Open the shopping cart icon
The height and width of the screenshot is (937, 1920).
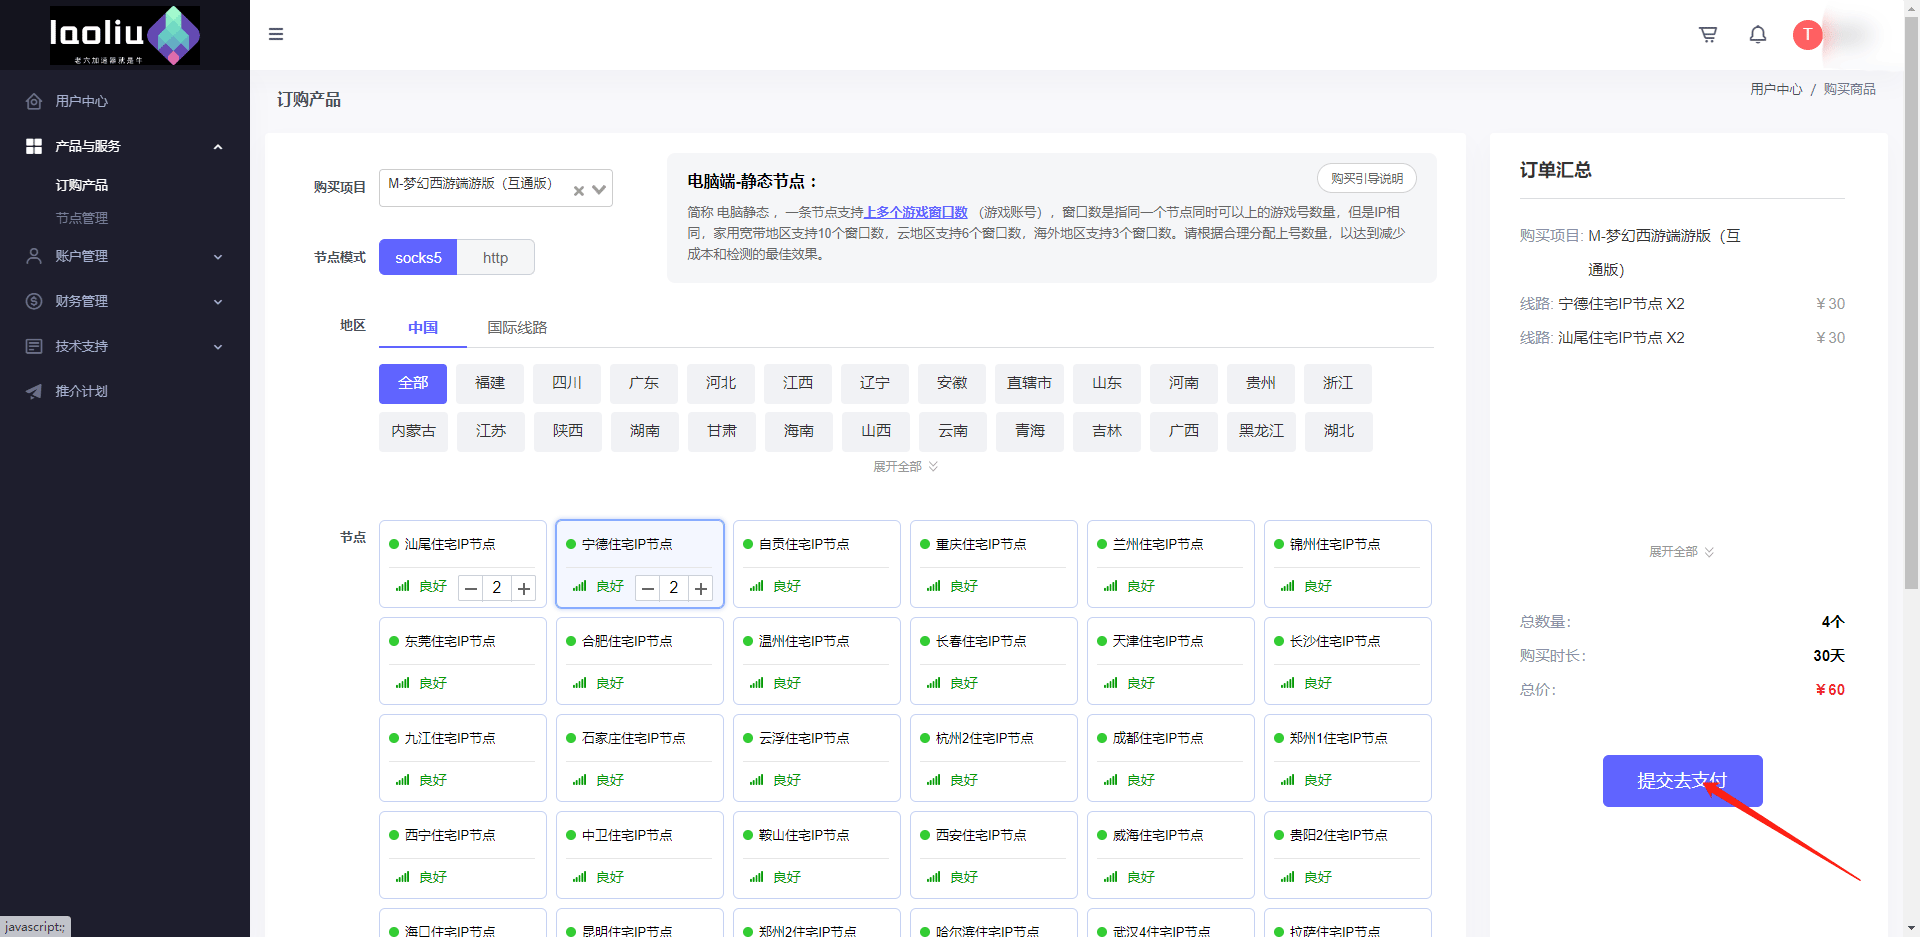(1708, 35)
